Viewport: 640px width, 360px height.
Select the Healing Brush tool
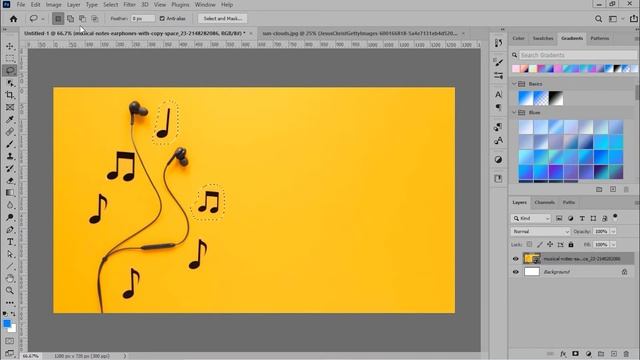tap(10, 132)
